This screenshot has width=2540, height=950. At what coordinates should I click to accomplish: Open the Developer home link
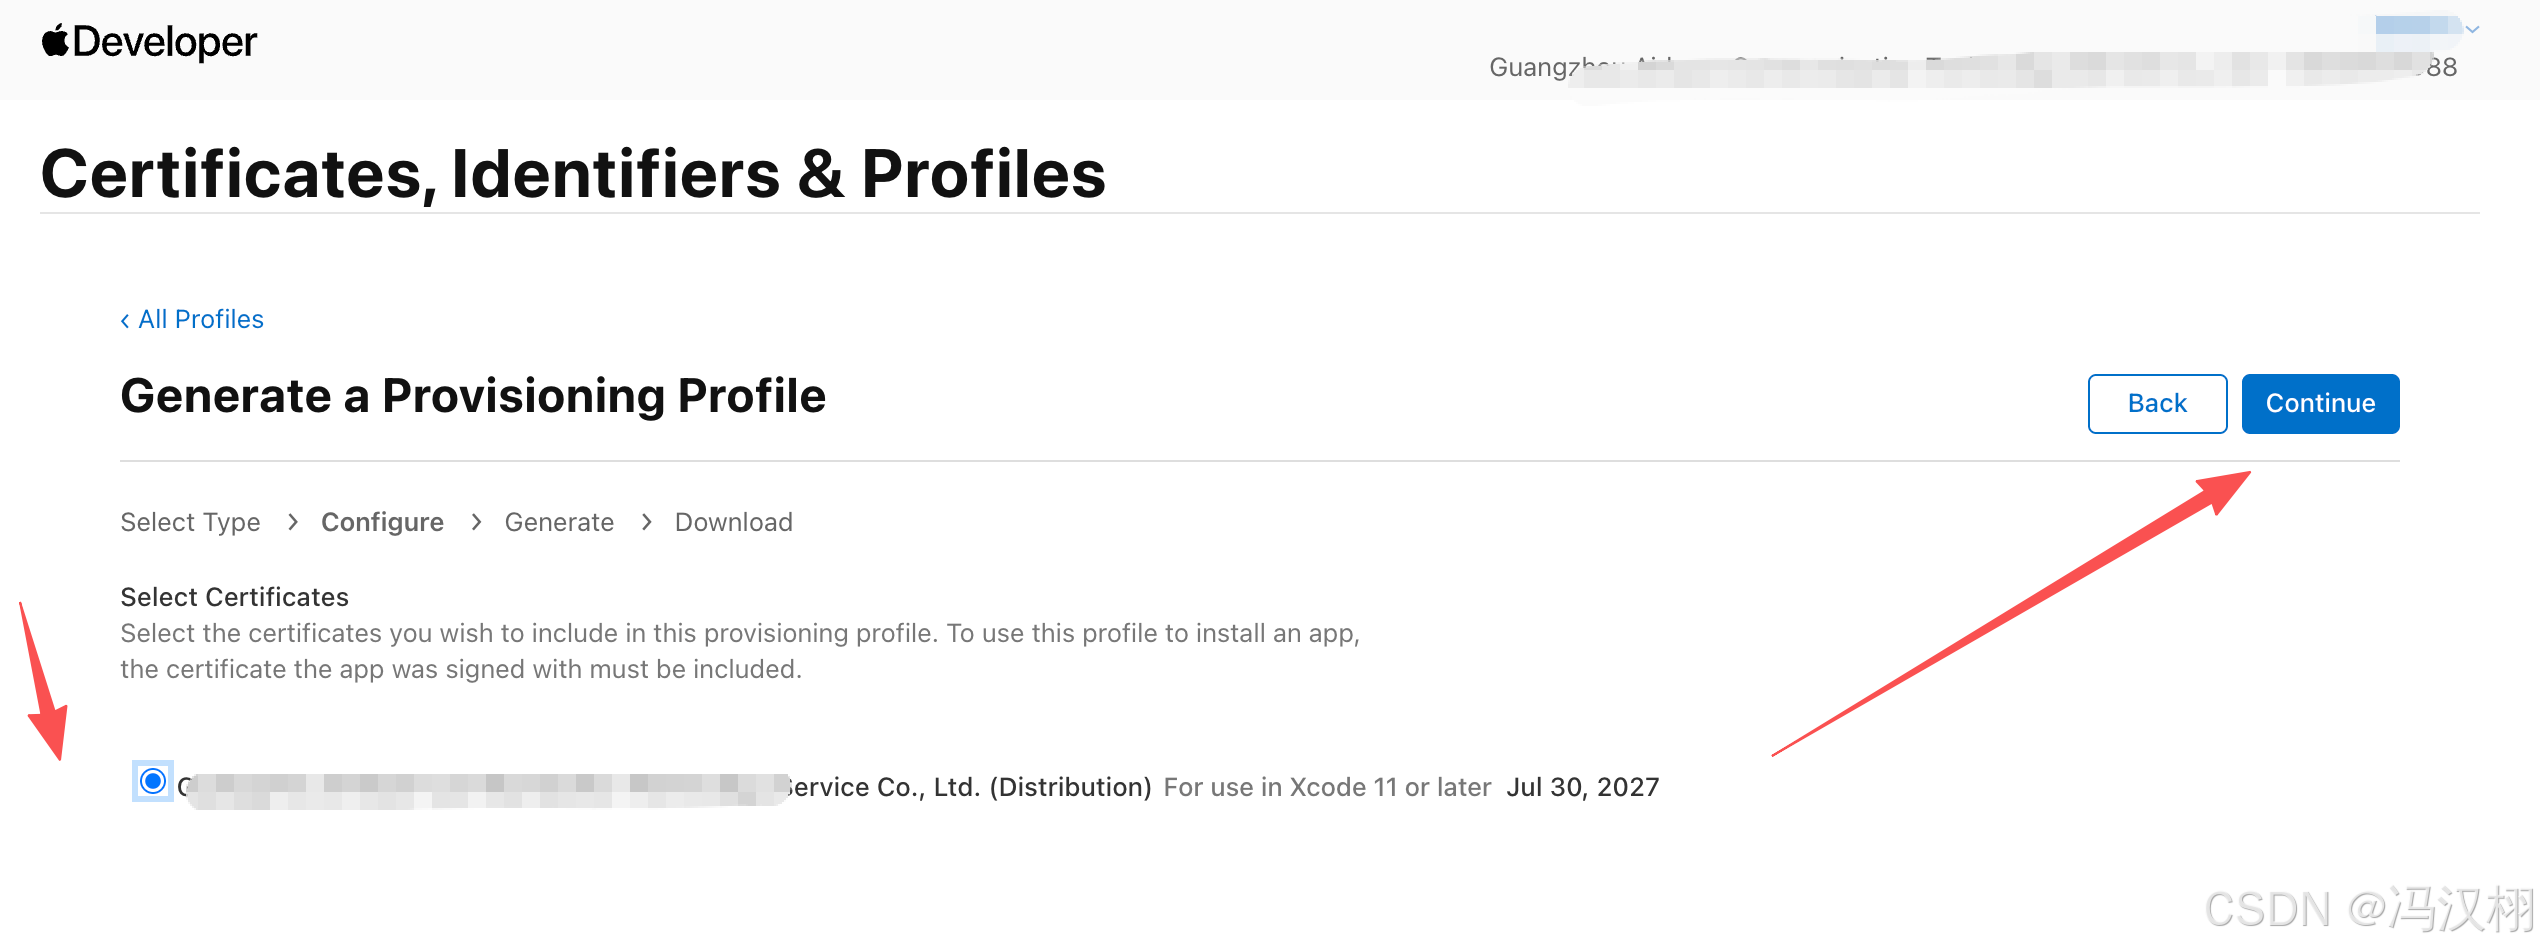point(149,42)
